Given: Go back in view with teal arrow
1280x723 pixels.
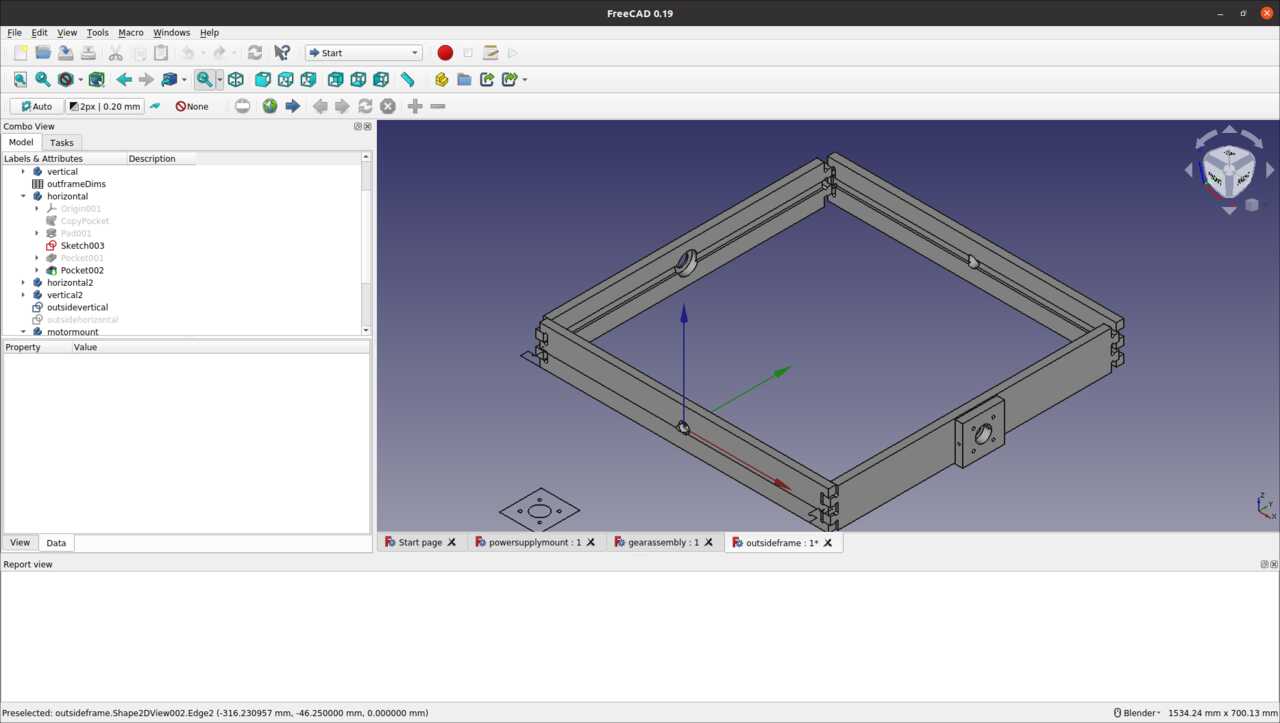Looking at the screenshot, I should click(124, 79).
